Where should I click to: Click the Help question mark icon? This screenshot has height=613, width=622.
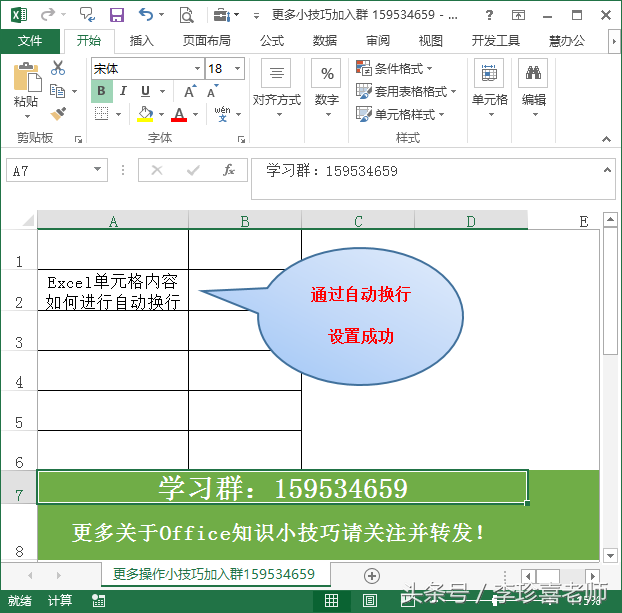coord(490,15)
